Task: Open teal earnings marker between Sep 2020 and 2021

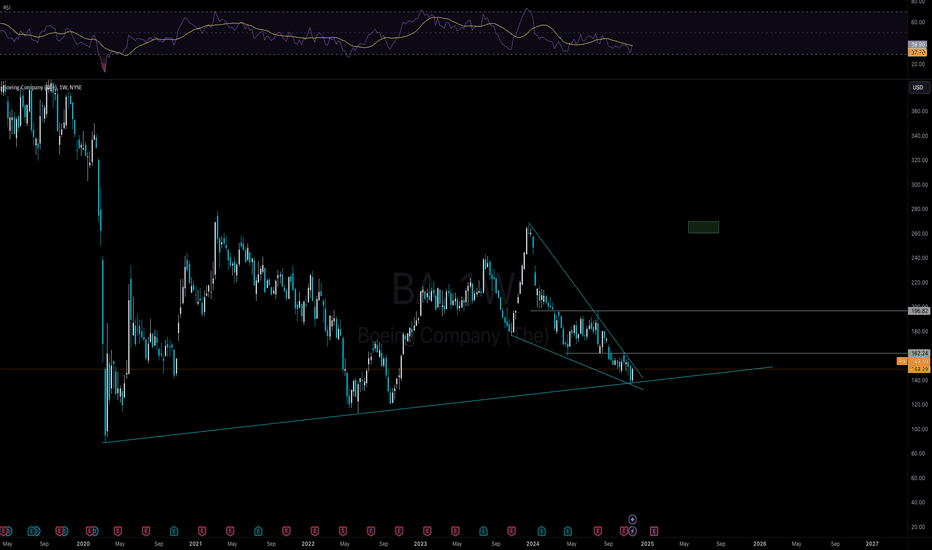Action: point(174,531)
